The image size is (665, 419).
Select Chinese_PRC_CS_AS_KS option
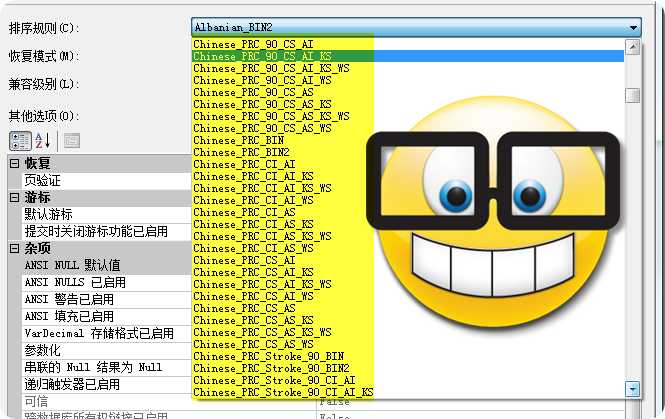coord(408,320)
